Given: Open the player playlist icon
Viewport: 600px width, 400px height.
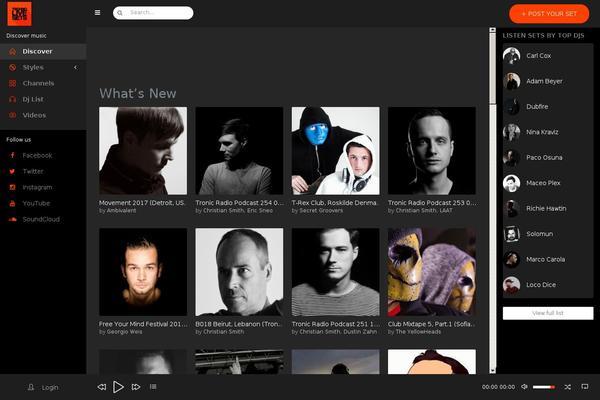Looking at the screenshot, I should click(153, 387).
